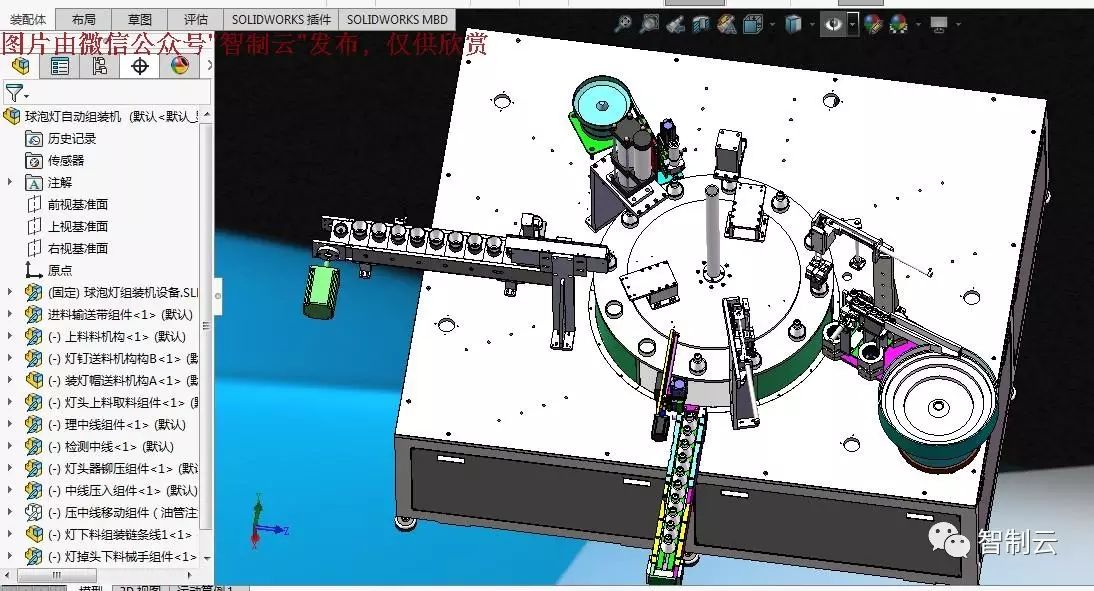1094x591 pixels.
Task: Click the Zoom to Fit icon
Action: [623, 24]
